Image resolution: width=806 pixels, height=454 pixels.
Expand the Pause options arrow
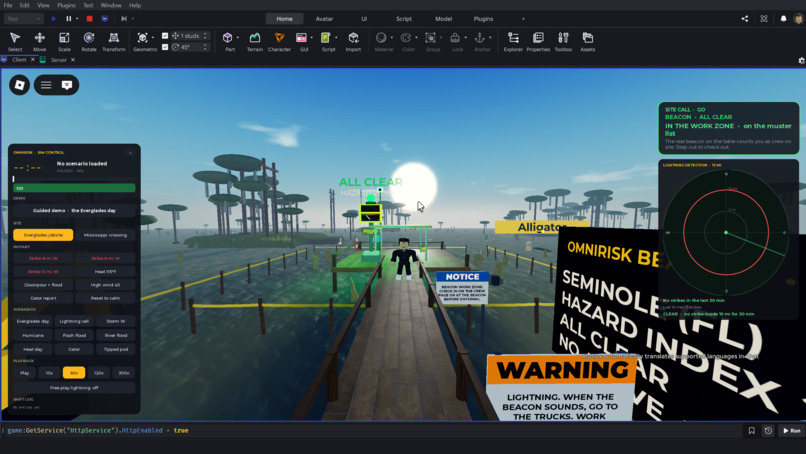click(x=77, y=19)
